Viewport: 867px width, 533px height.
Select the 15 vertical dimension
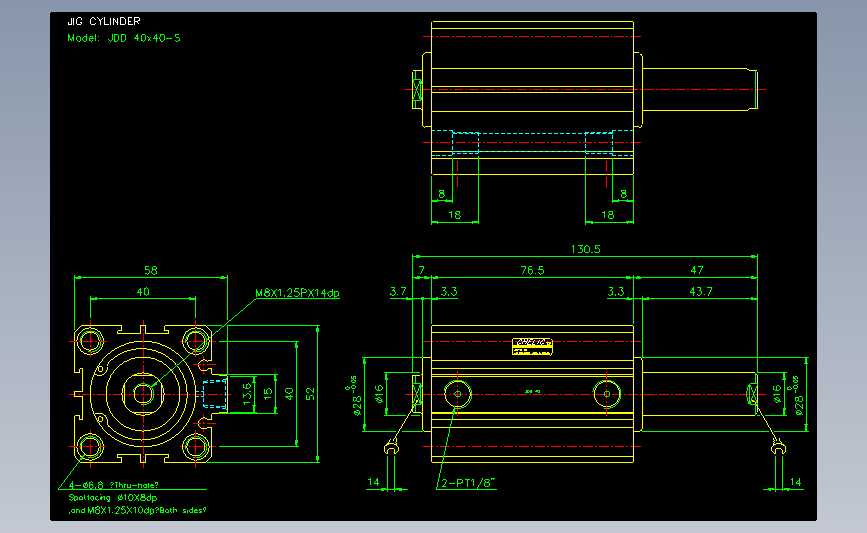coord(268,394)
